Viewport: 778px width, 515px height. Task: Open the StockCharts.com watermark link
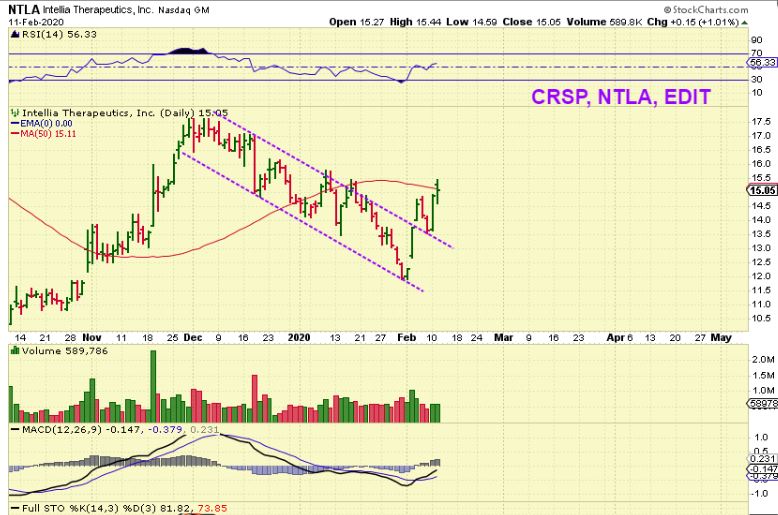[x=706, y=9]
